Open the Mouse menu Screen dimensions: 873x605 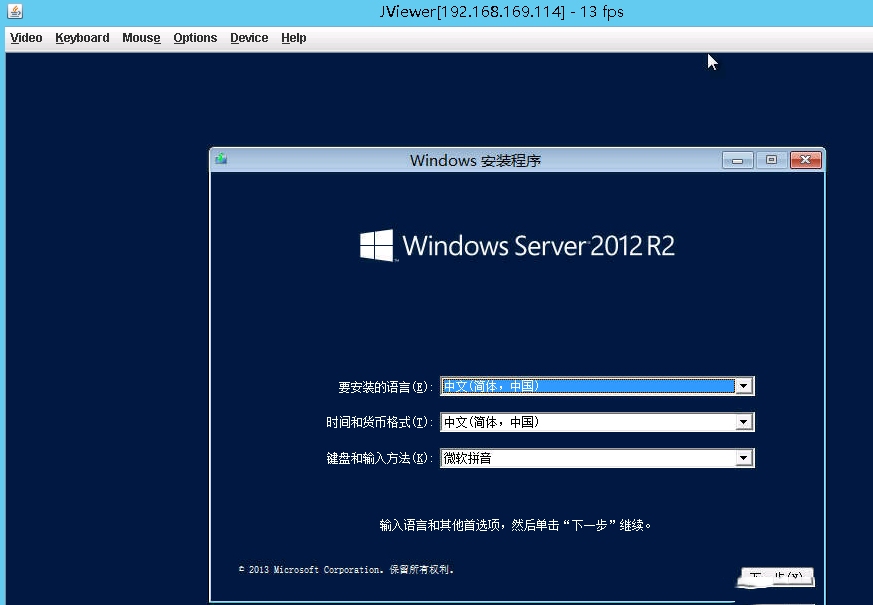[x=141, y=38]
